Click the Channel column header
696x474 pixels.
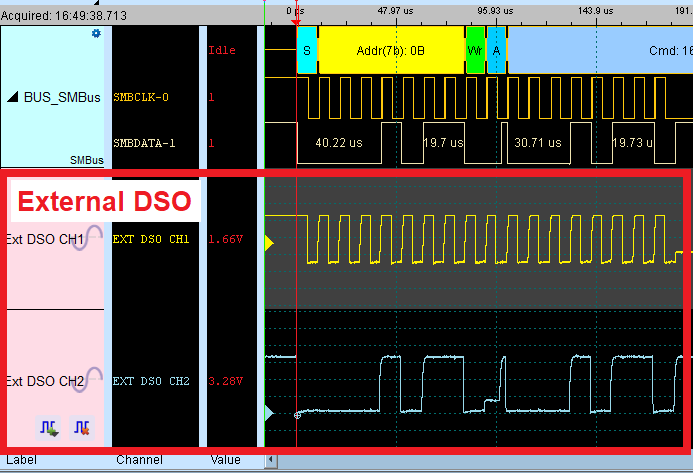coord(139,460)
